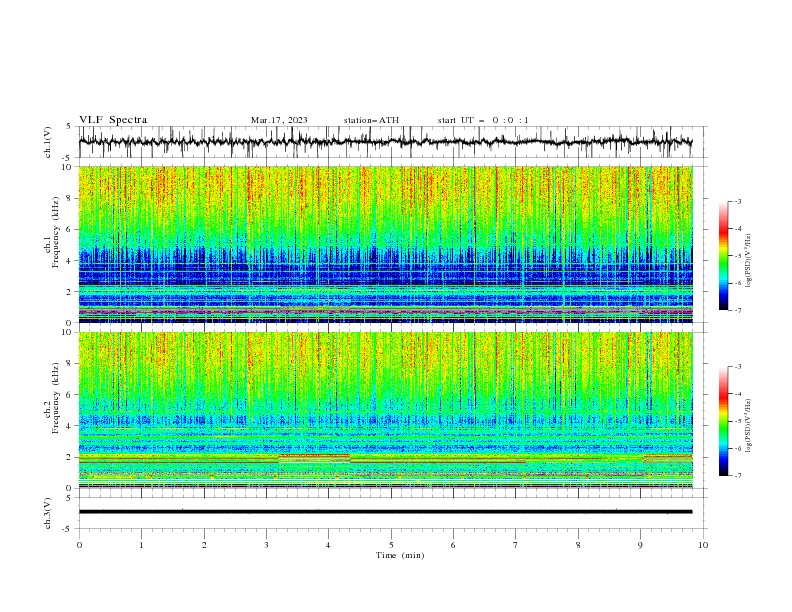Click the ch.3 flat black waveform trace

click(385, 512)
